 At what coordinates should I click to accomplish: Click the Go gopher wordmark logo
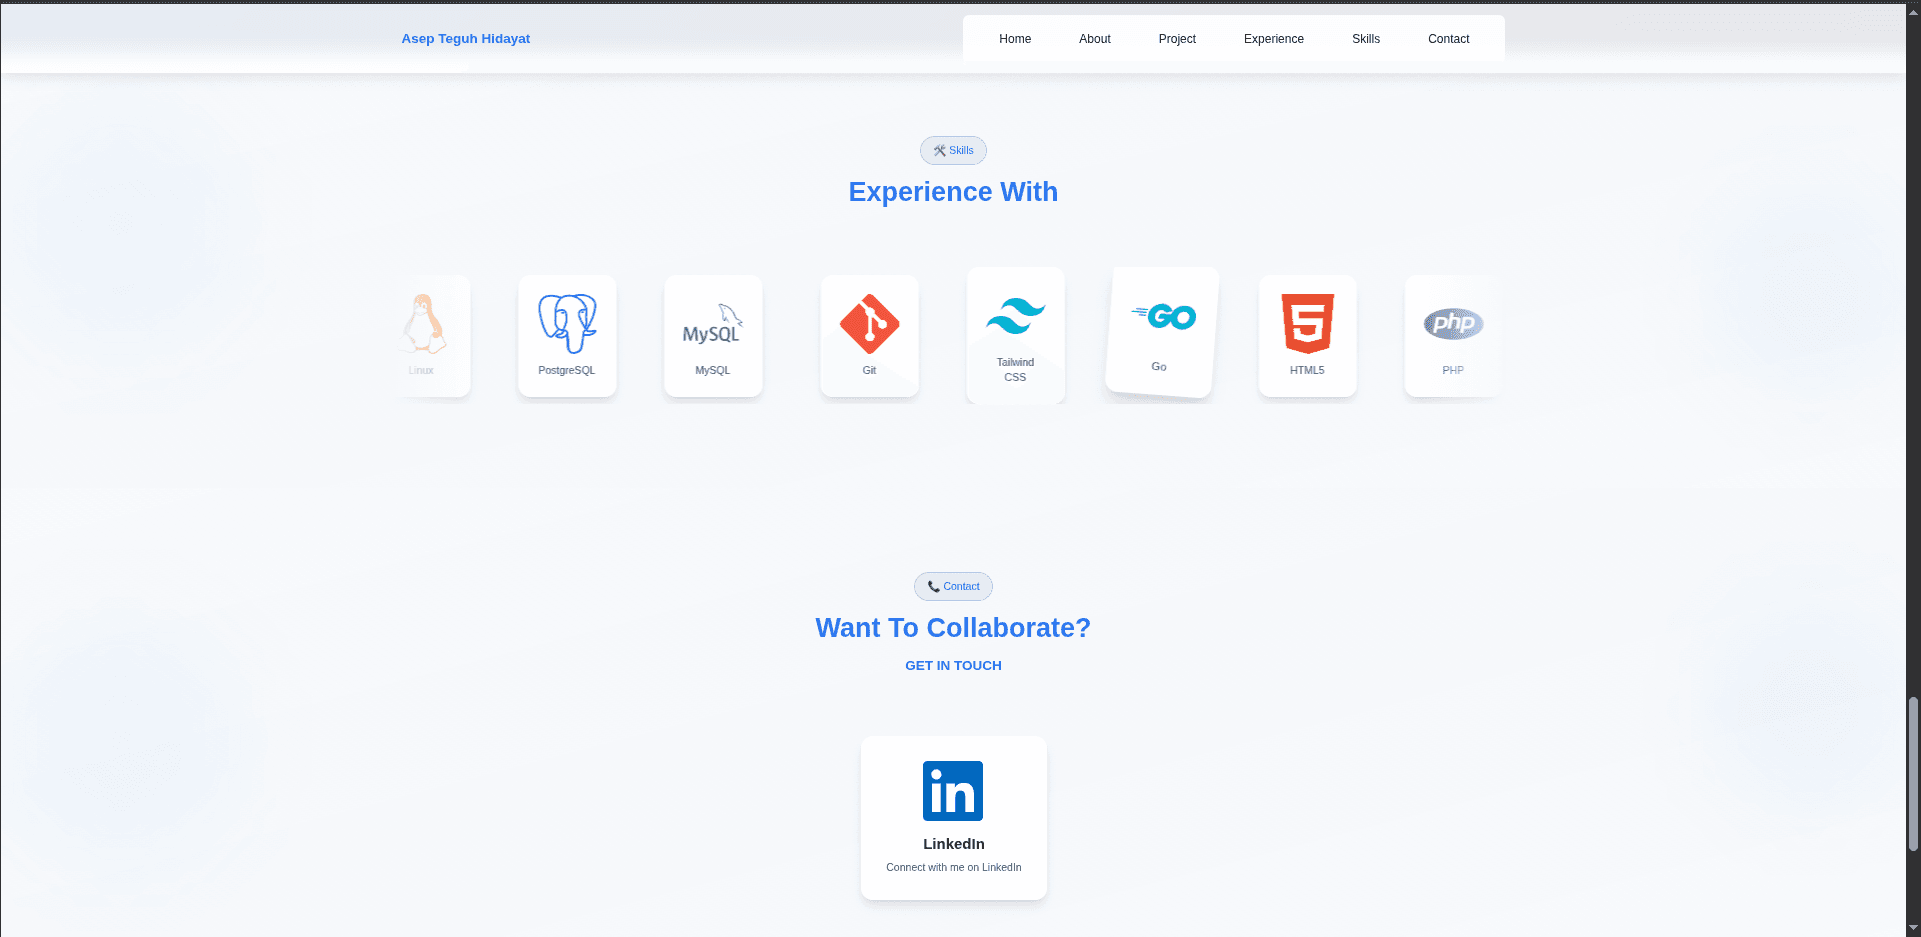[x=1164, y=317]
